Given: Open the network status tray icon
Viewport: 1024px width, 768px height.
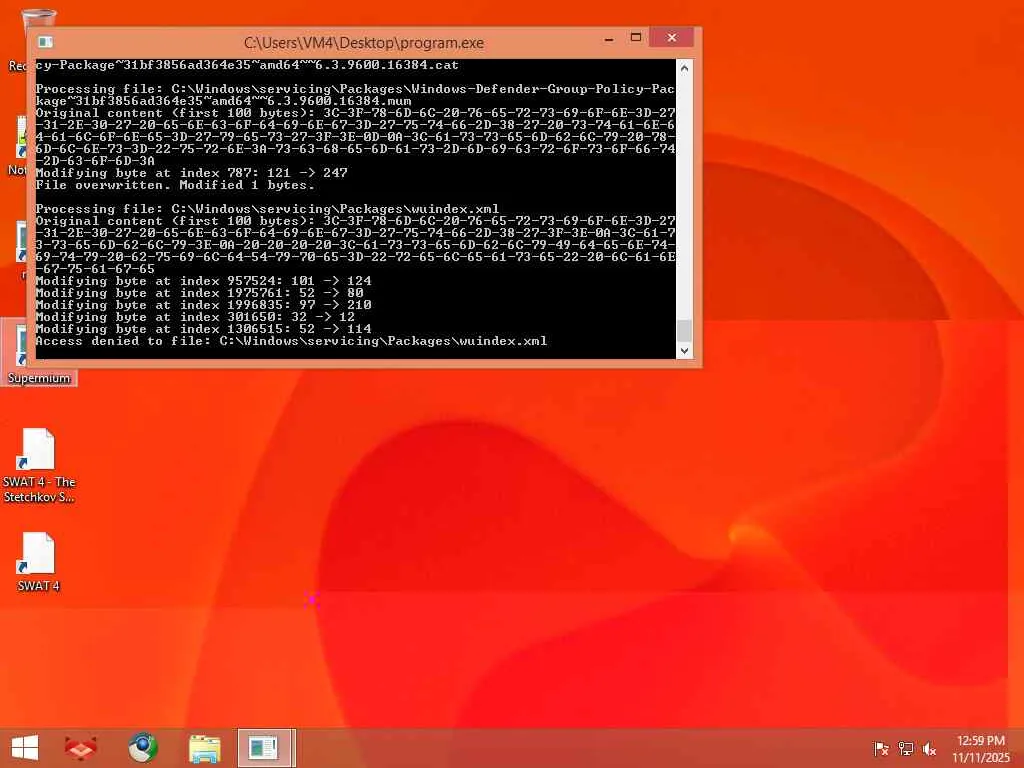Looking at the screenshot, I should (x=905, y=749).
